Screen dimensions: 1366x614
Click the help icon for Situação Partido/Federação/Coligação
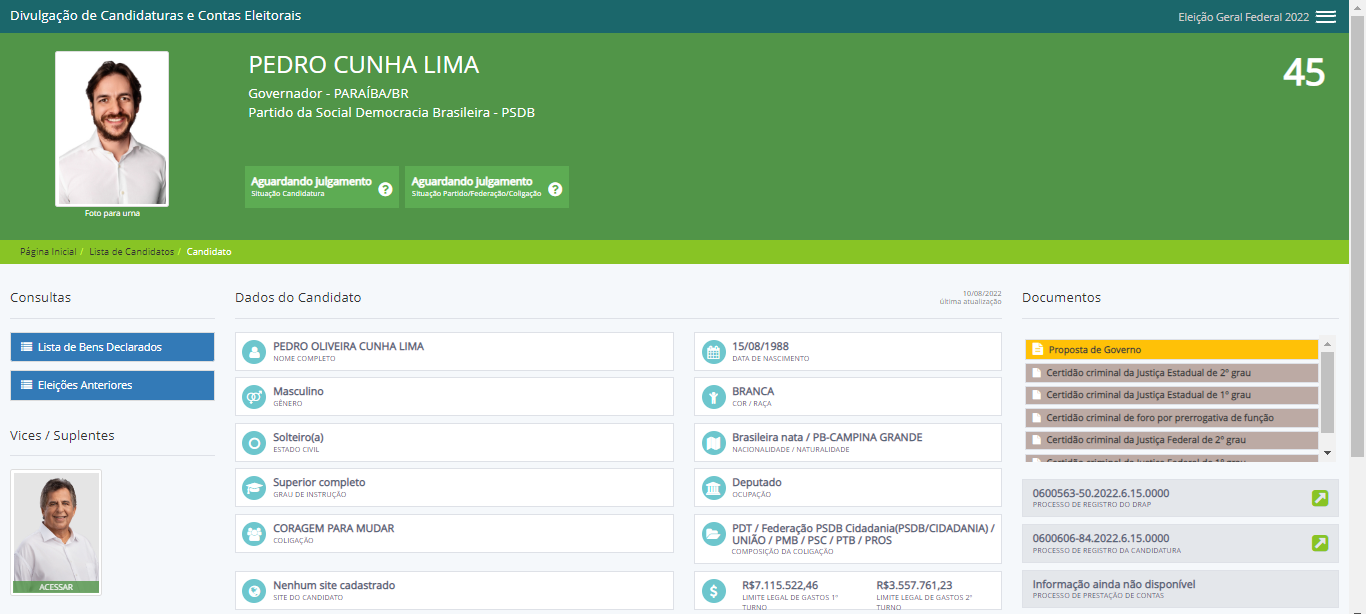(x=555, y=189)
